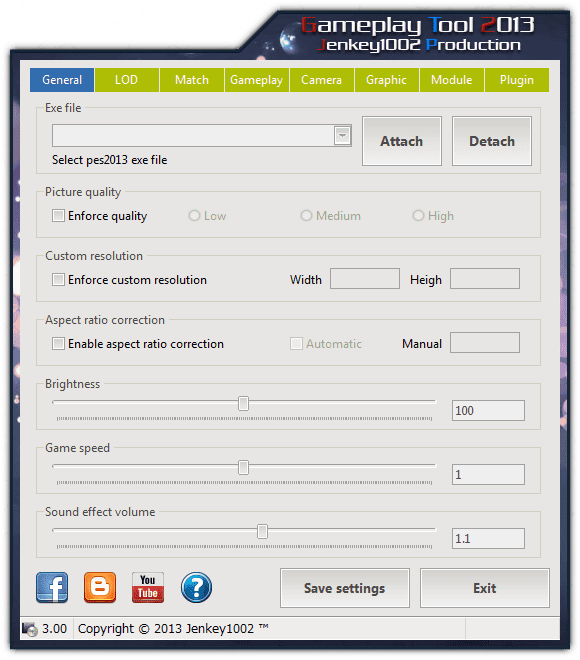Tick the Enforce quality checkbox
Screen dimensions: 580x660
pos(58,216)
